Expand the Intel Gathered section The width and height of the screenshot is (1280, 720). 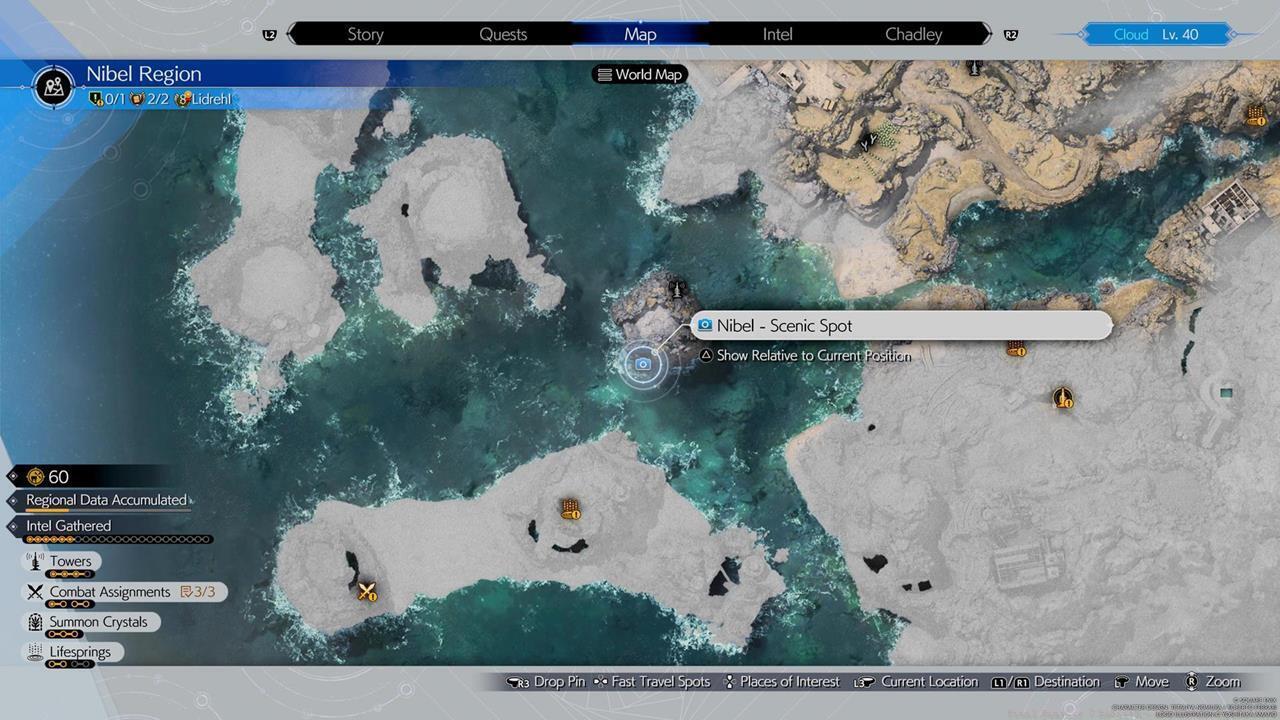tap(68, 526)
